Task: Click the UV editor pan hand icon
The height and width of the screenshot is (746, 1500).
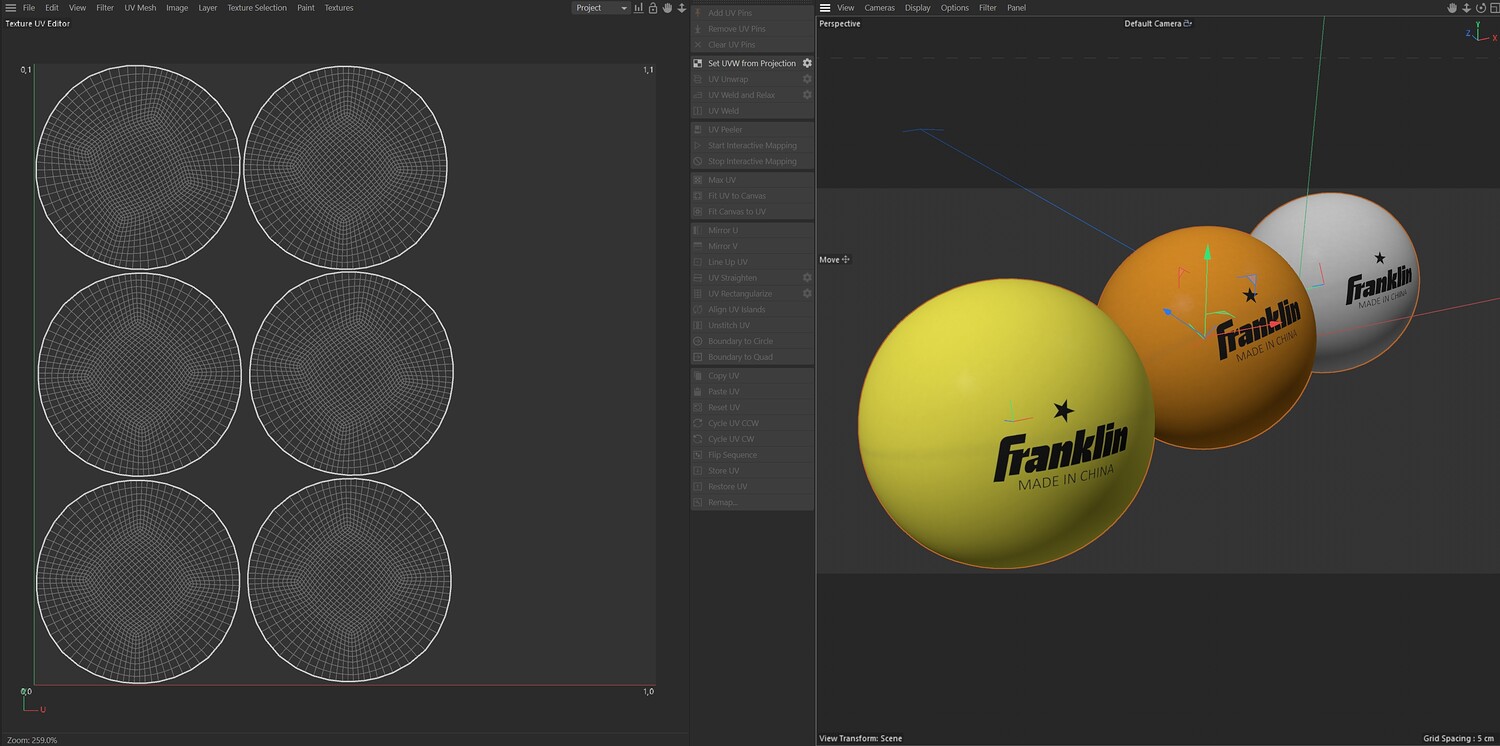Action: click(667, 8)
